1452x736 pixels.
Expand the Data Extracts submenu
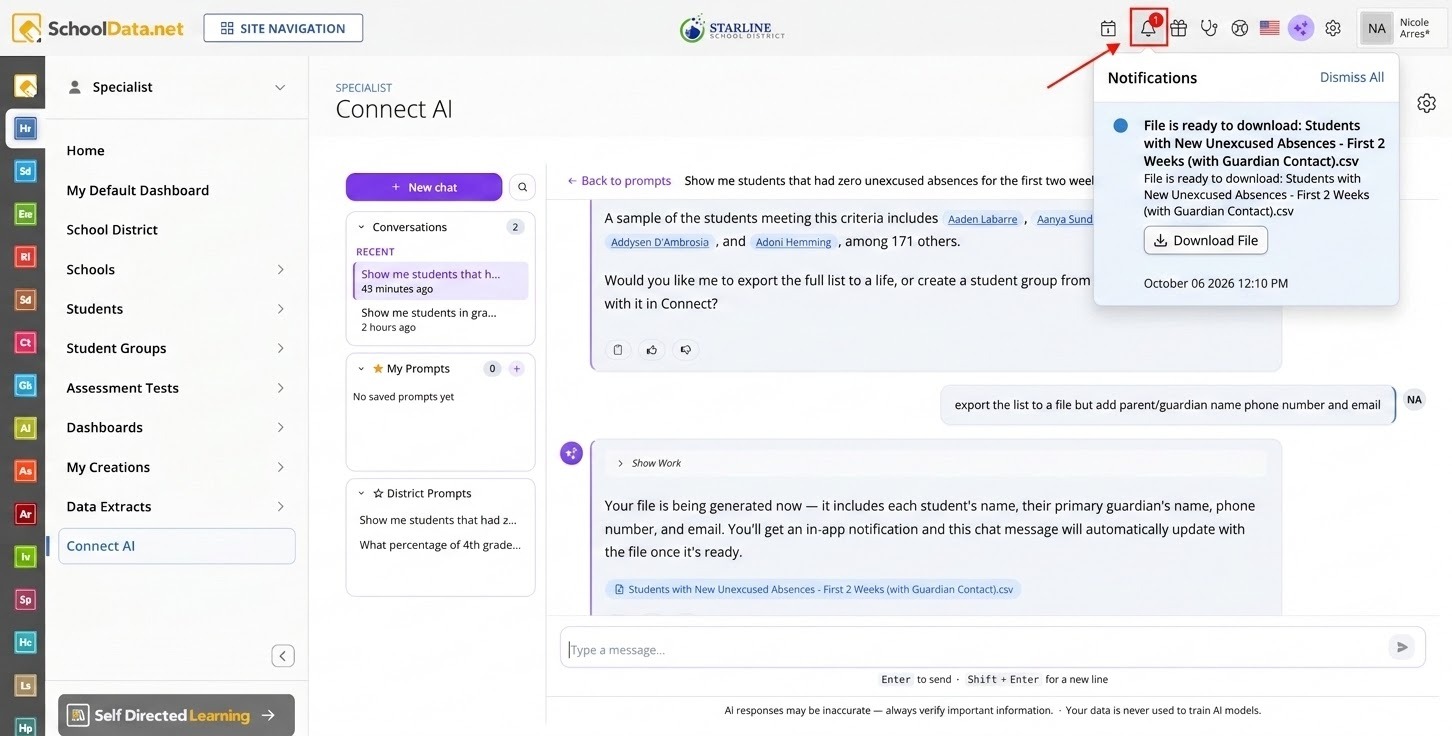tap(280, 507)
